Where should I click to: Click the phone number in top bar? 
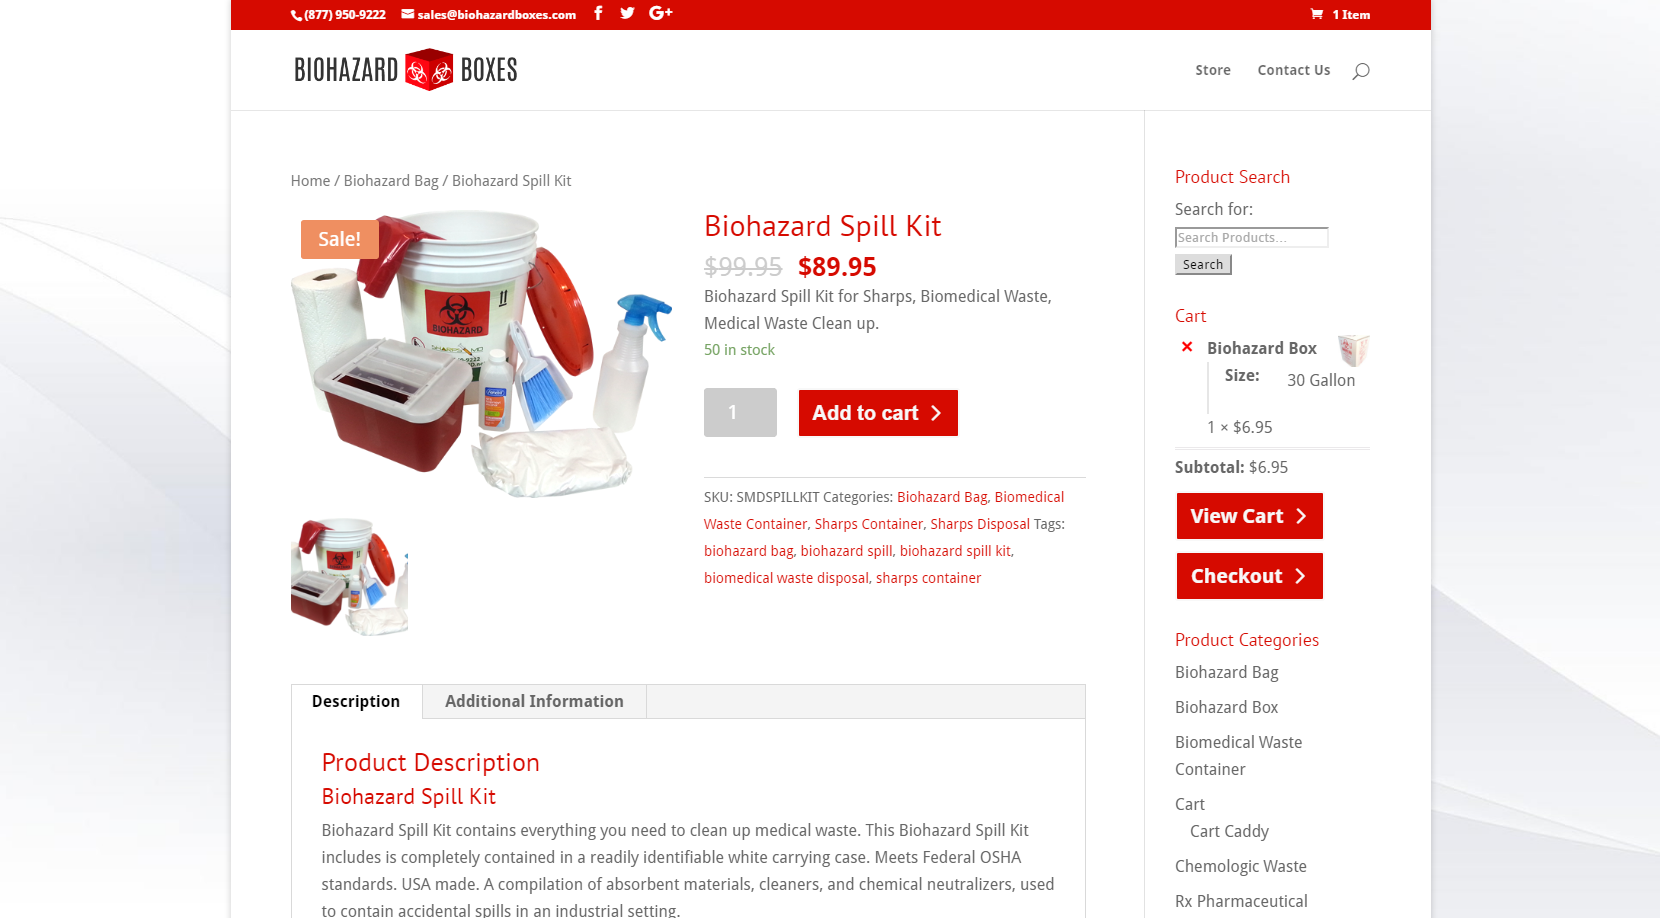point(338,14)
